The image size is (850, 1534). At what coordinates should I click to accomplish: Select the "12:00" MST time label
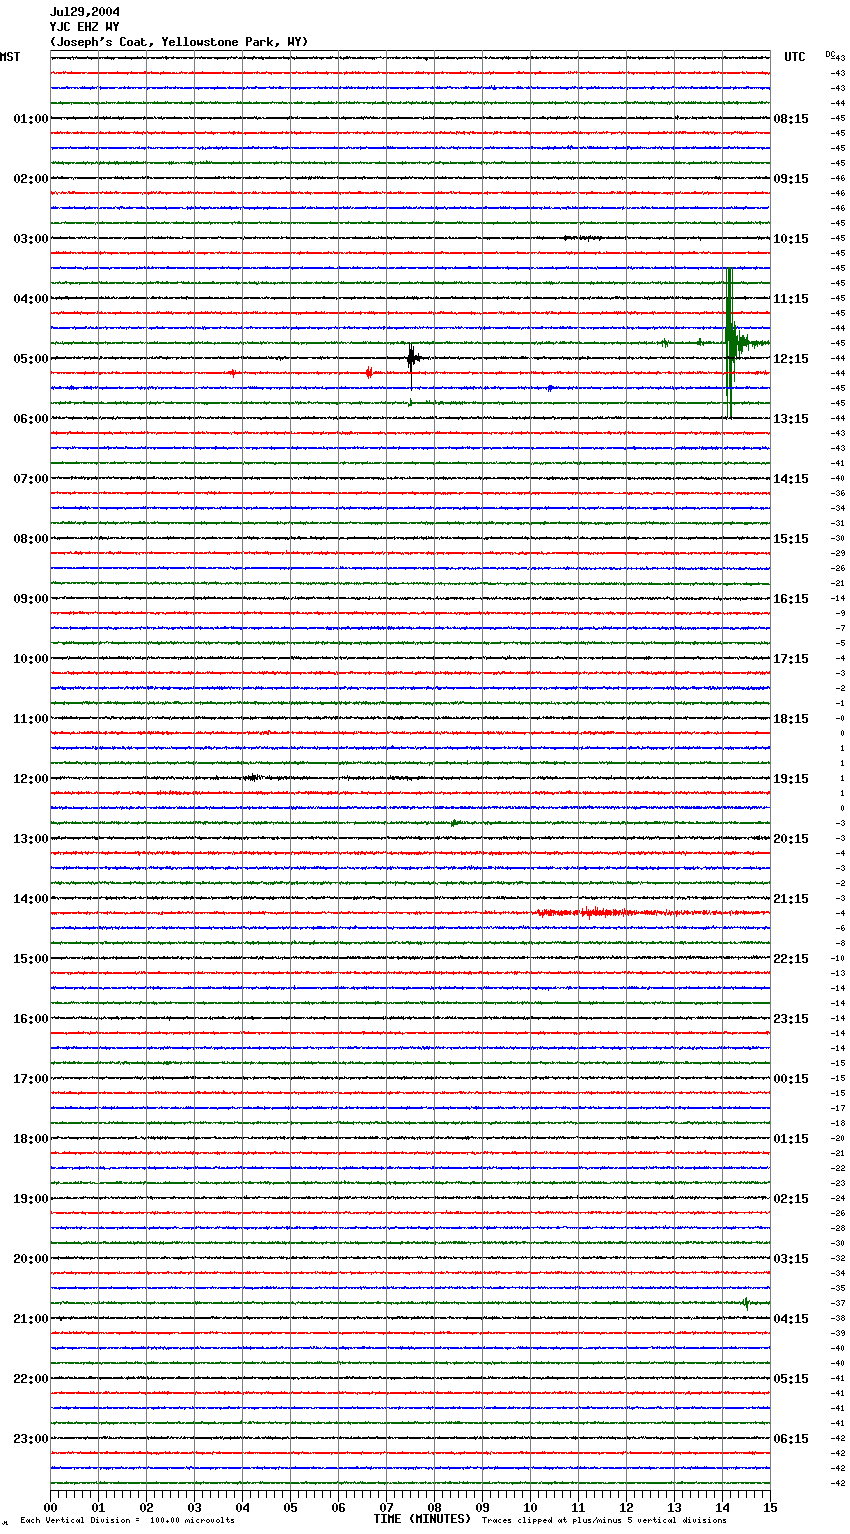[x=31, y=779]
